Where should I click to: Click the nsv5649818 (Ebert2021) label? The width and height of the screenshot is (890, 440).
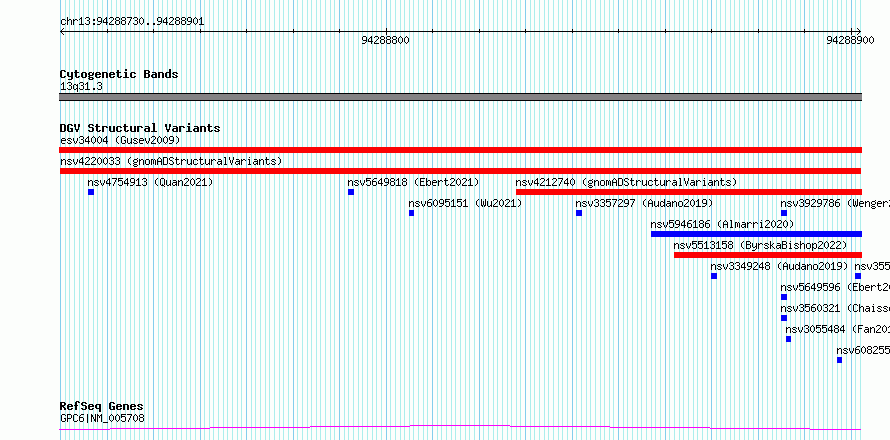pyautogui.click(x=413, y=182)
